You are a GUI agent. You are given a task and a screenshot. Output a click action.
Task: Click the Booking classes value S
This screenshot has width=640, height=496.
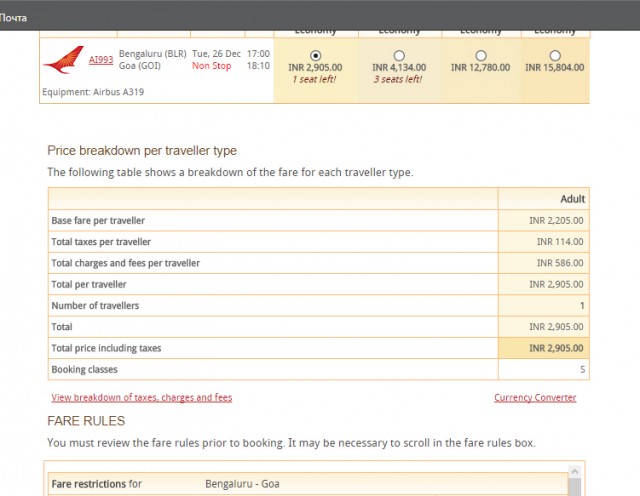[x=581, y=370]
